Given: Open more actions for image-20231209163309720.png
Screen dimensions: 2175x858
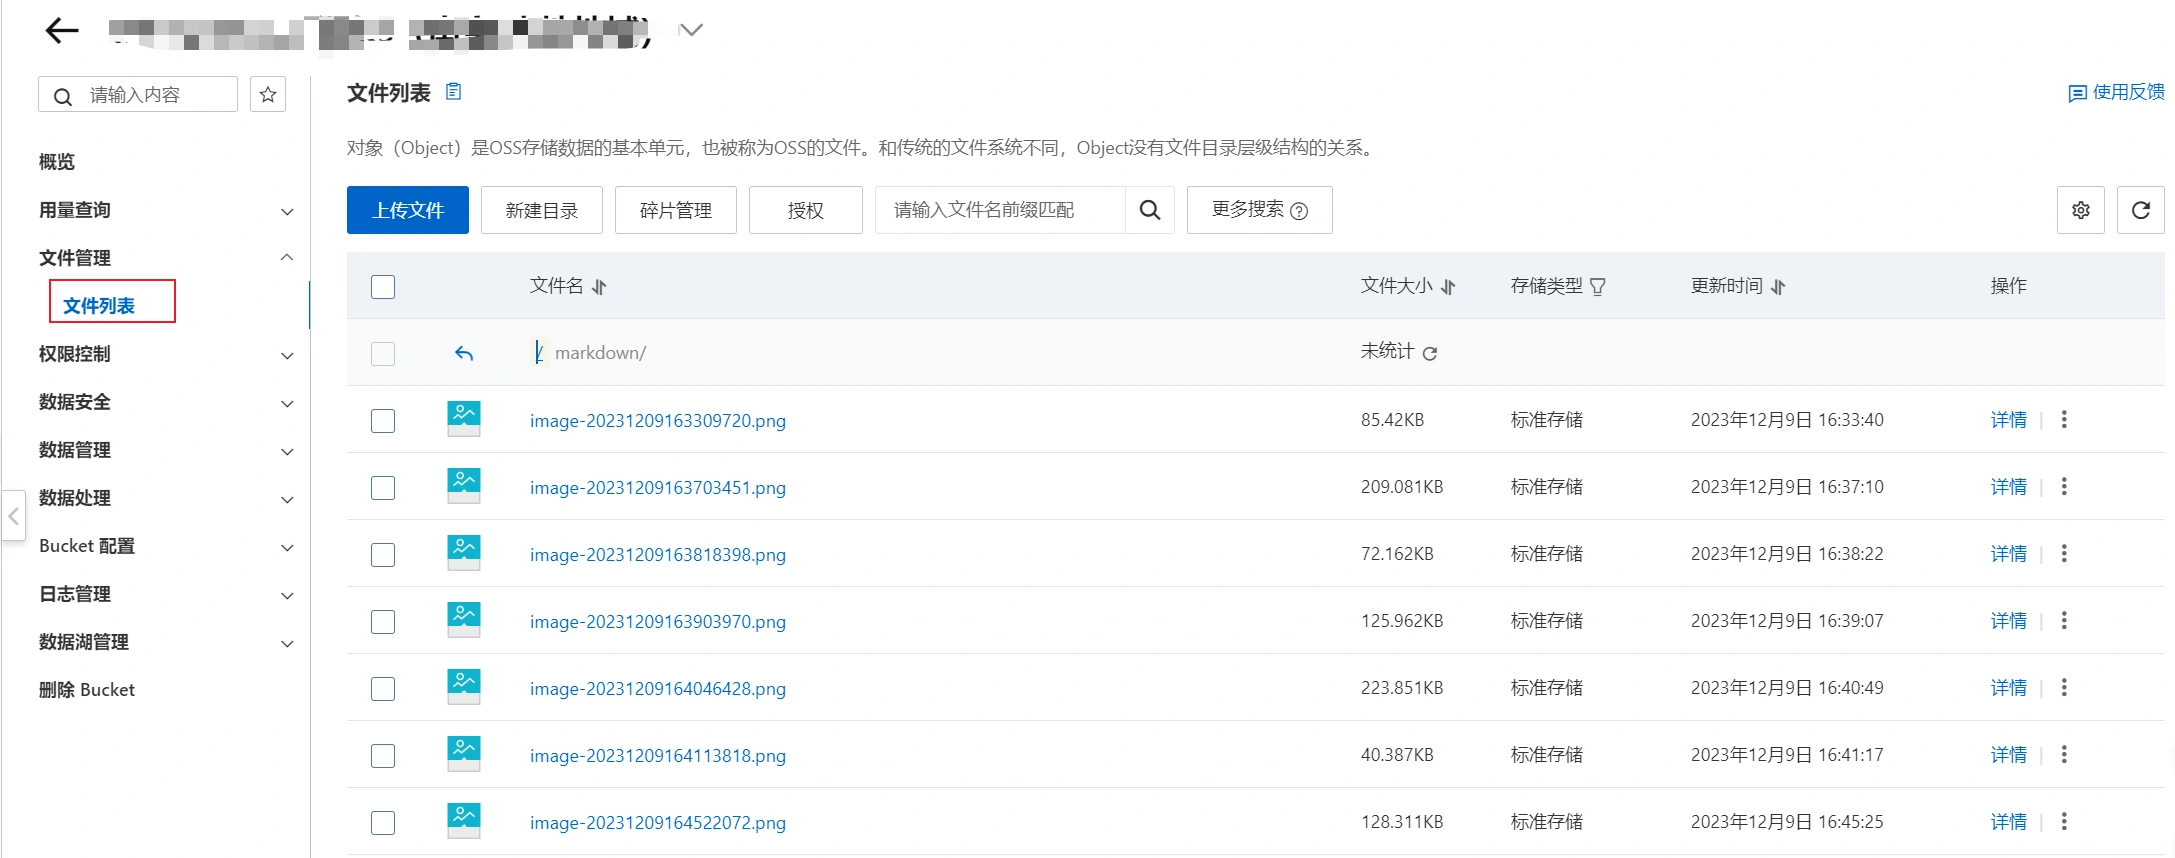Looking at the screenshot, I should [x=2064, y=420].
